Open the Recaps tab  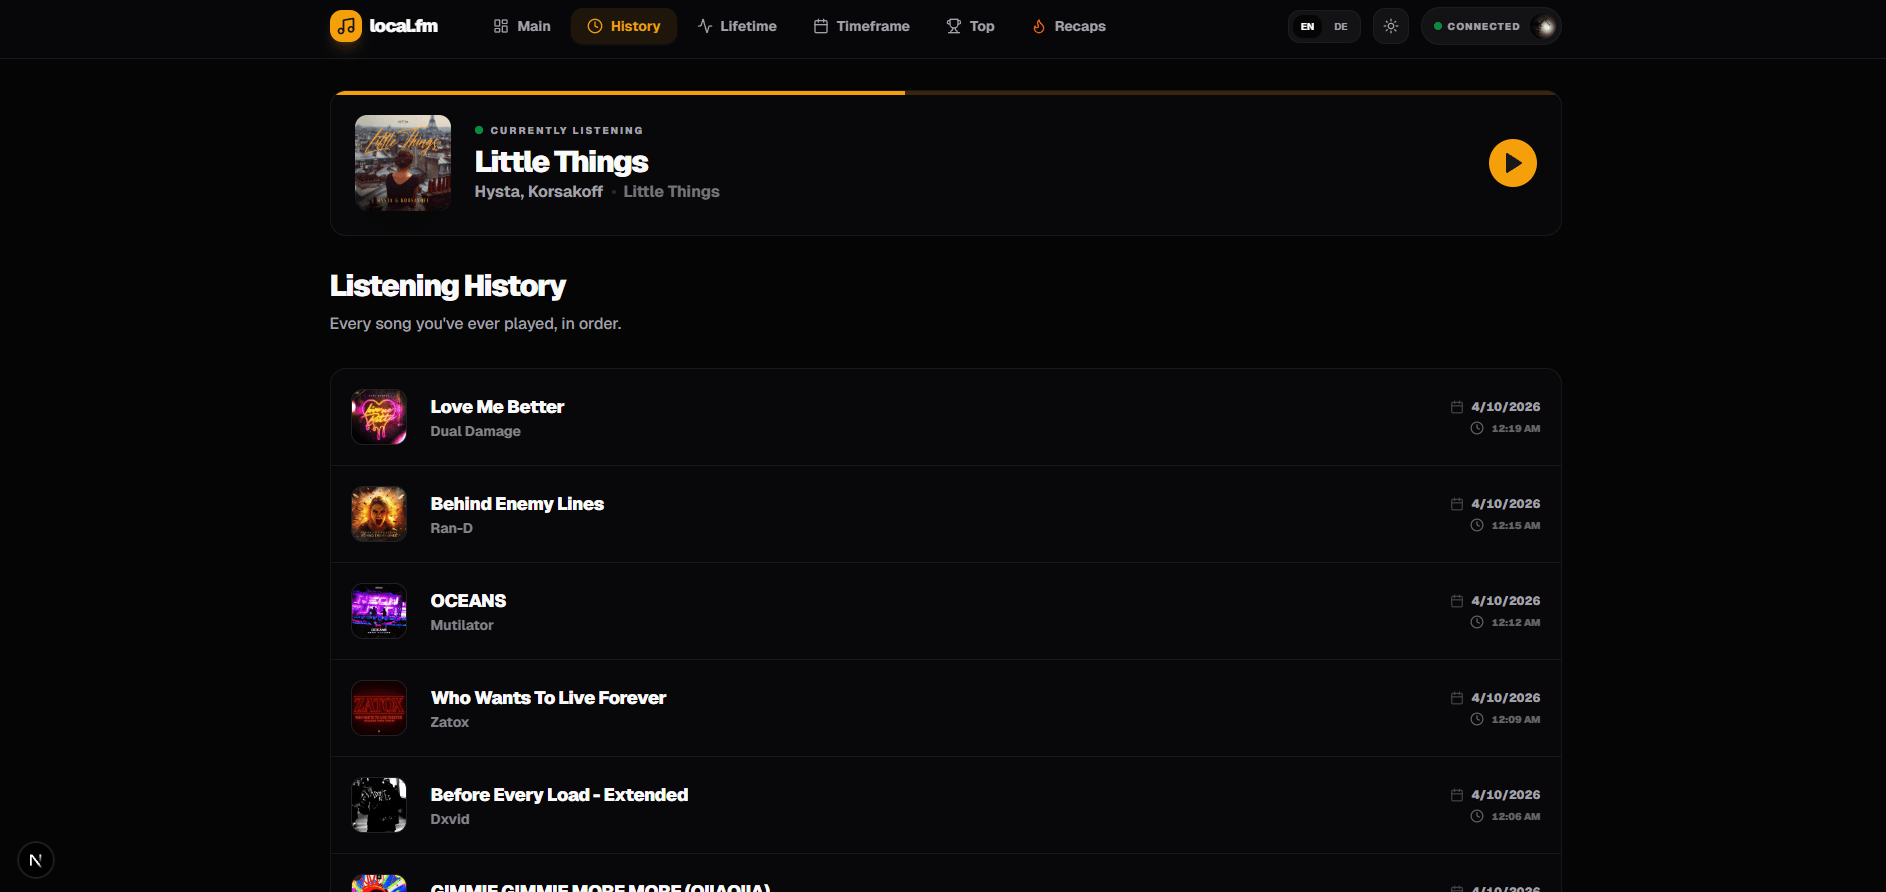click(x=1069, y=26)
